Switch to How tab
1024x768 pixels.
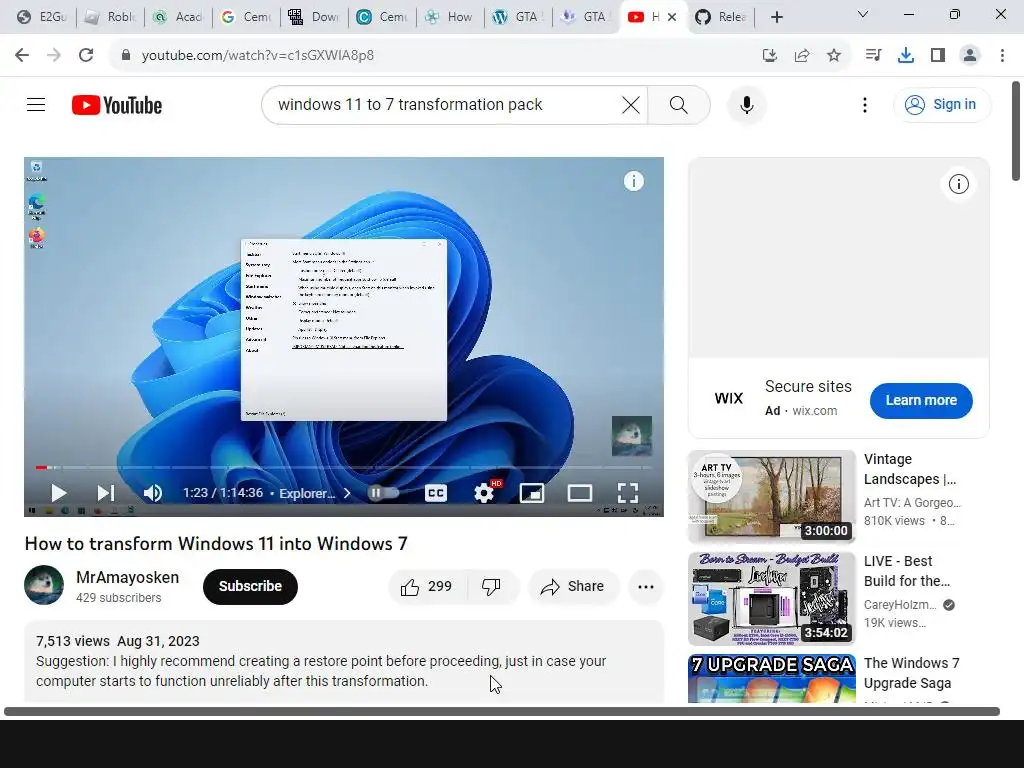(450, 17)
